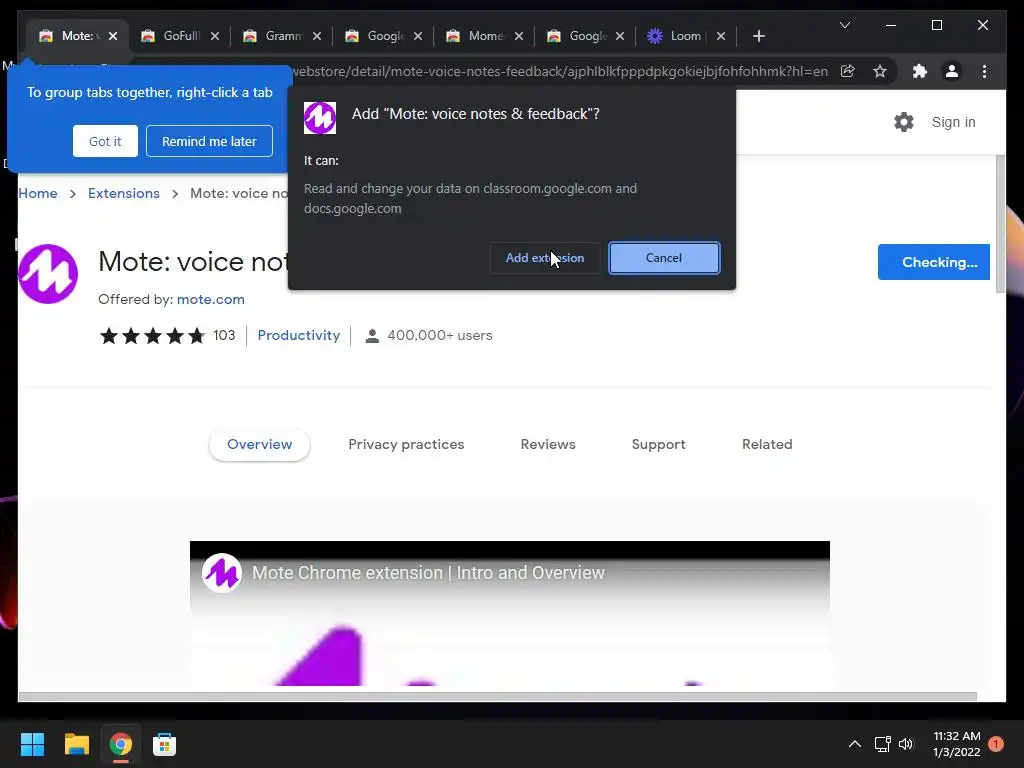Open the Windows Start menu
Image resolution: width=1024 pixels, height=768 pixels.
32,744
